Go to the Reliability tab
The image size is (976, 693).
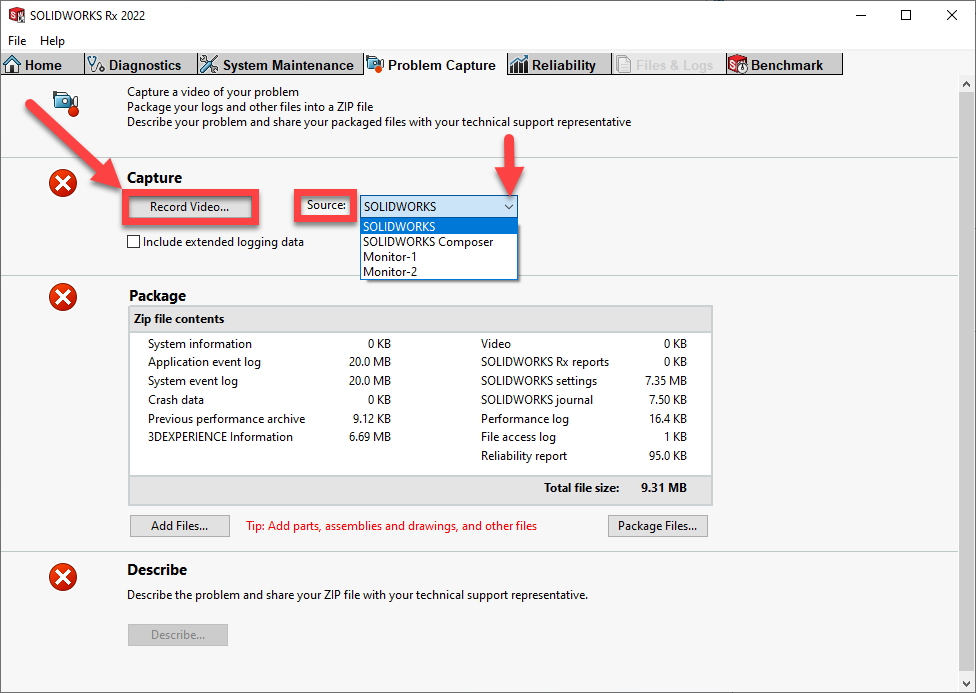[553, 65]
